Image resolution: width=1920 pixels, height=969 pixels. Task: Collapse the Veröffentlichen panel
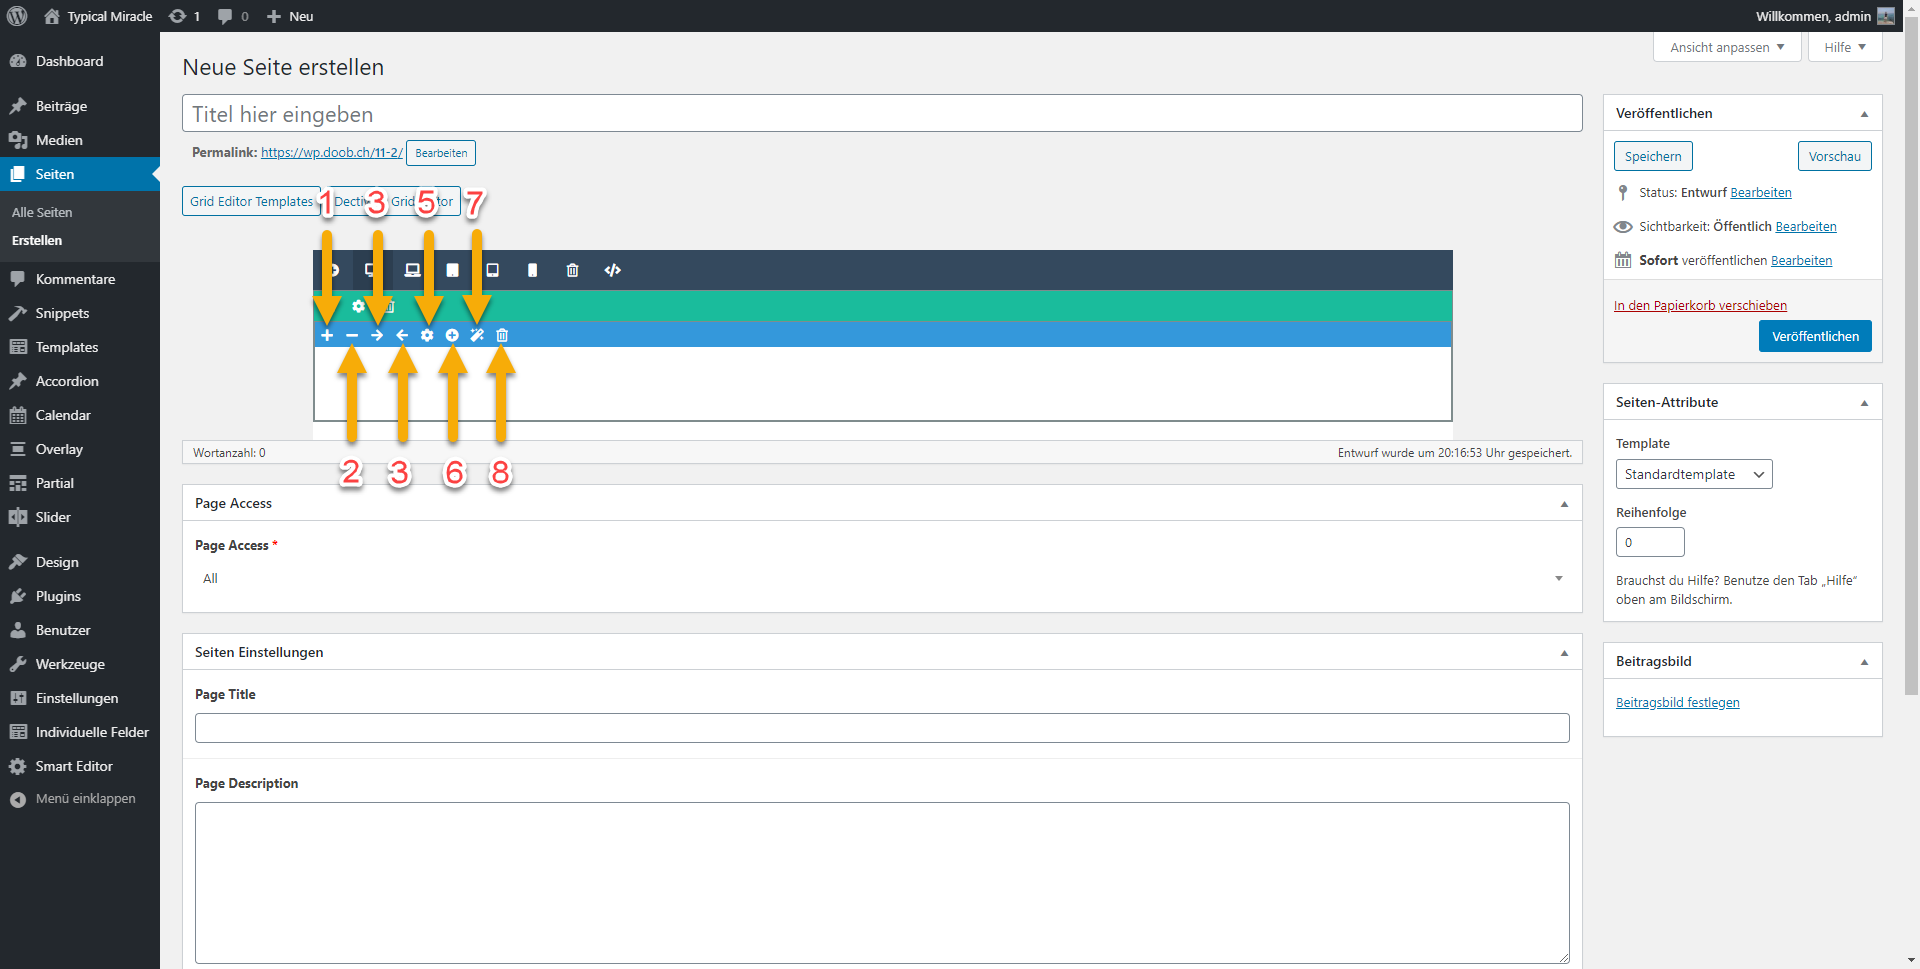[x=1864, y=114]
